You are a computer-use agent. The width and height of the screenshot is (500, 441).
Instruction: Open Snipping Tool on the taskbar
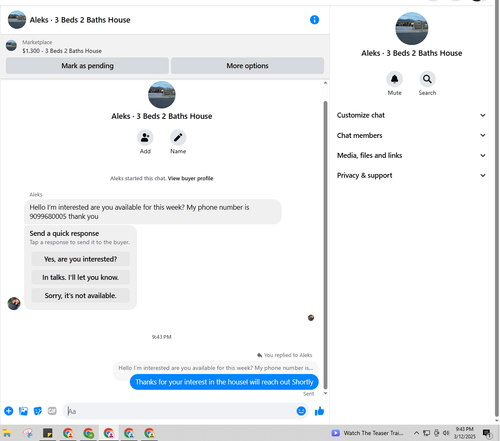click(28, 433)
